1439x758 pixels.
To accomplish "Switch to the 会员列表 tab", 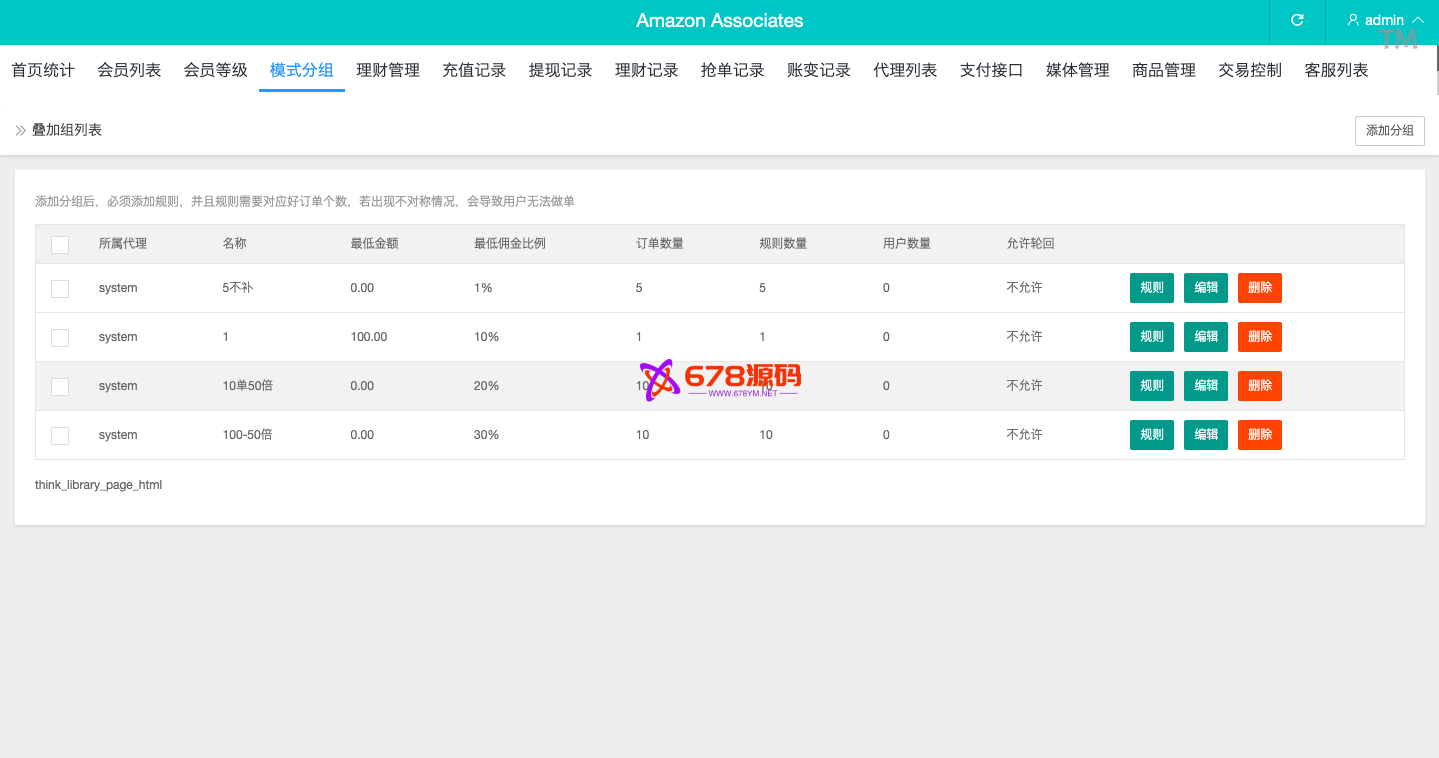I will coord(129,70).
